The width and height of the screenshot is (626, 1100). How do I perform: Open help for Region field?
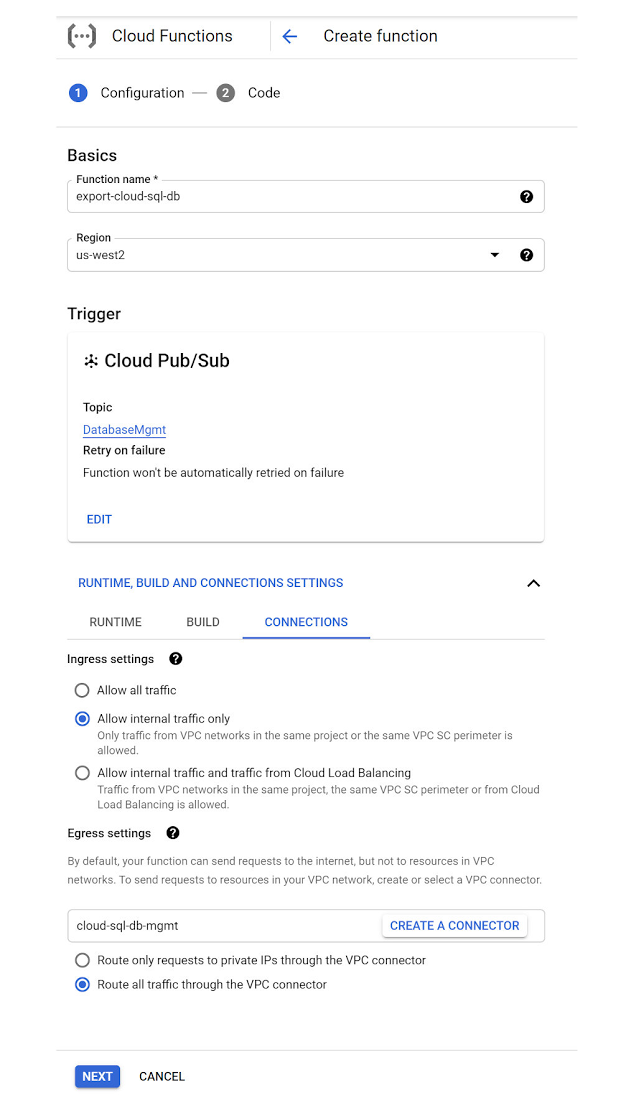coord(527,254)
